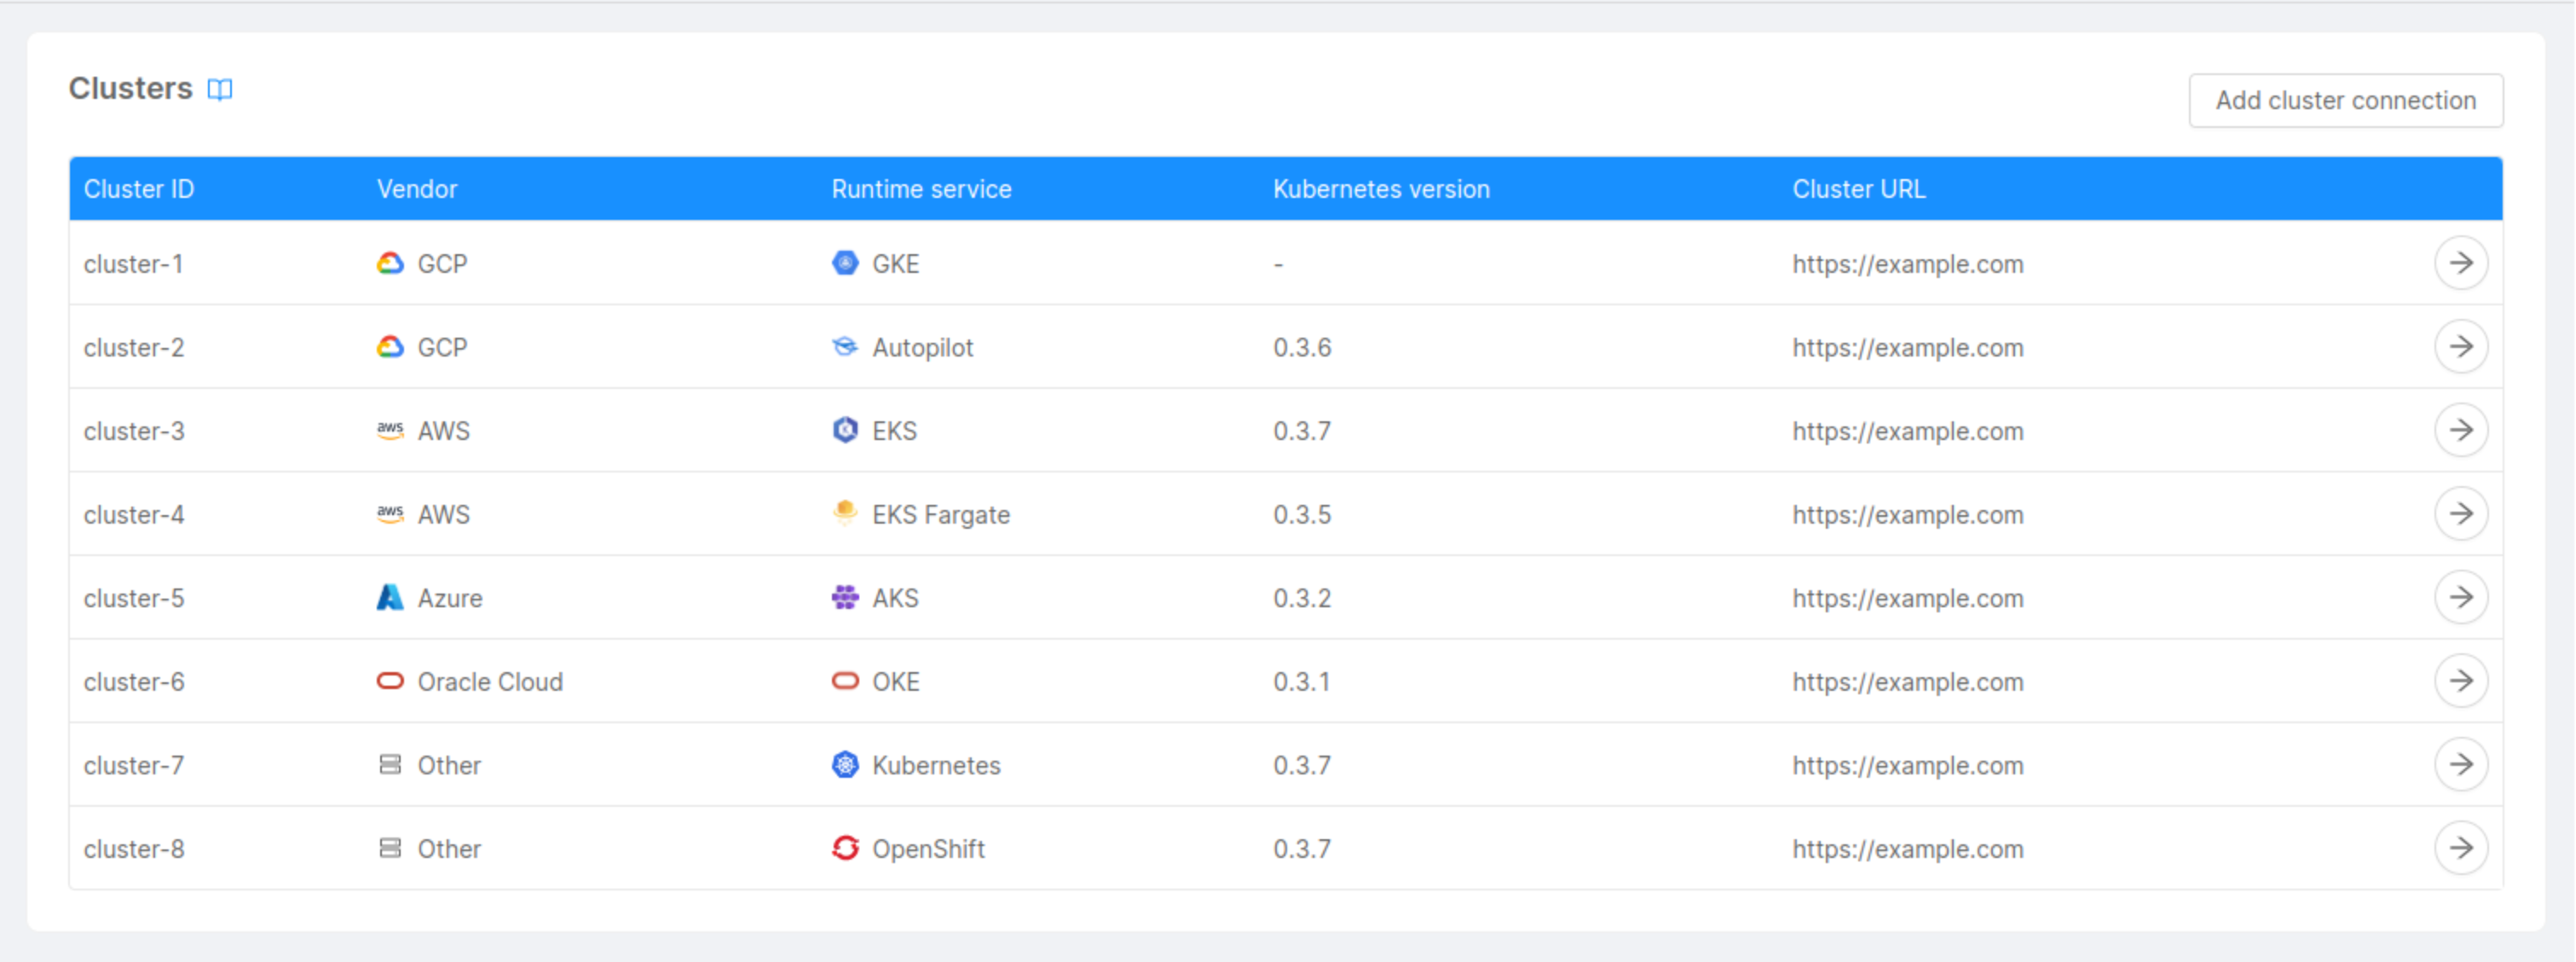Image resolution: width=2576 pixels, height=962 pixels.
Task: Click Oracle Cloud vendor cell
Action: tap(489, 682)
